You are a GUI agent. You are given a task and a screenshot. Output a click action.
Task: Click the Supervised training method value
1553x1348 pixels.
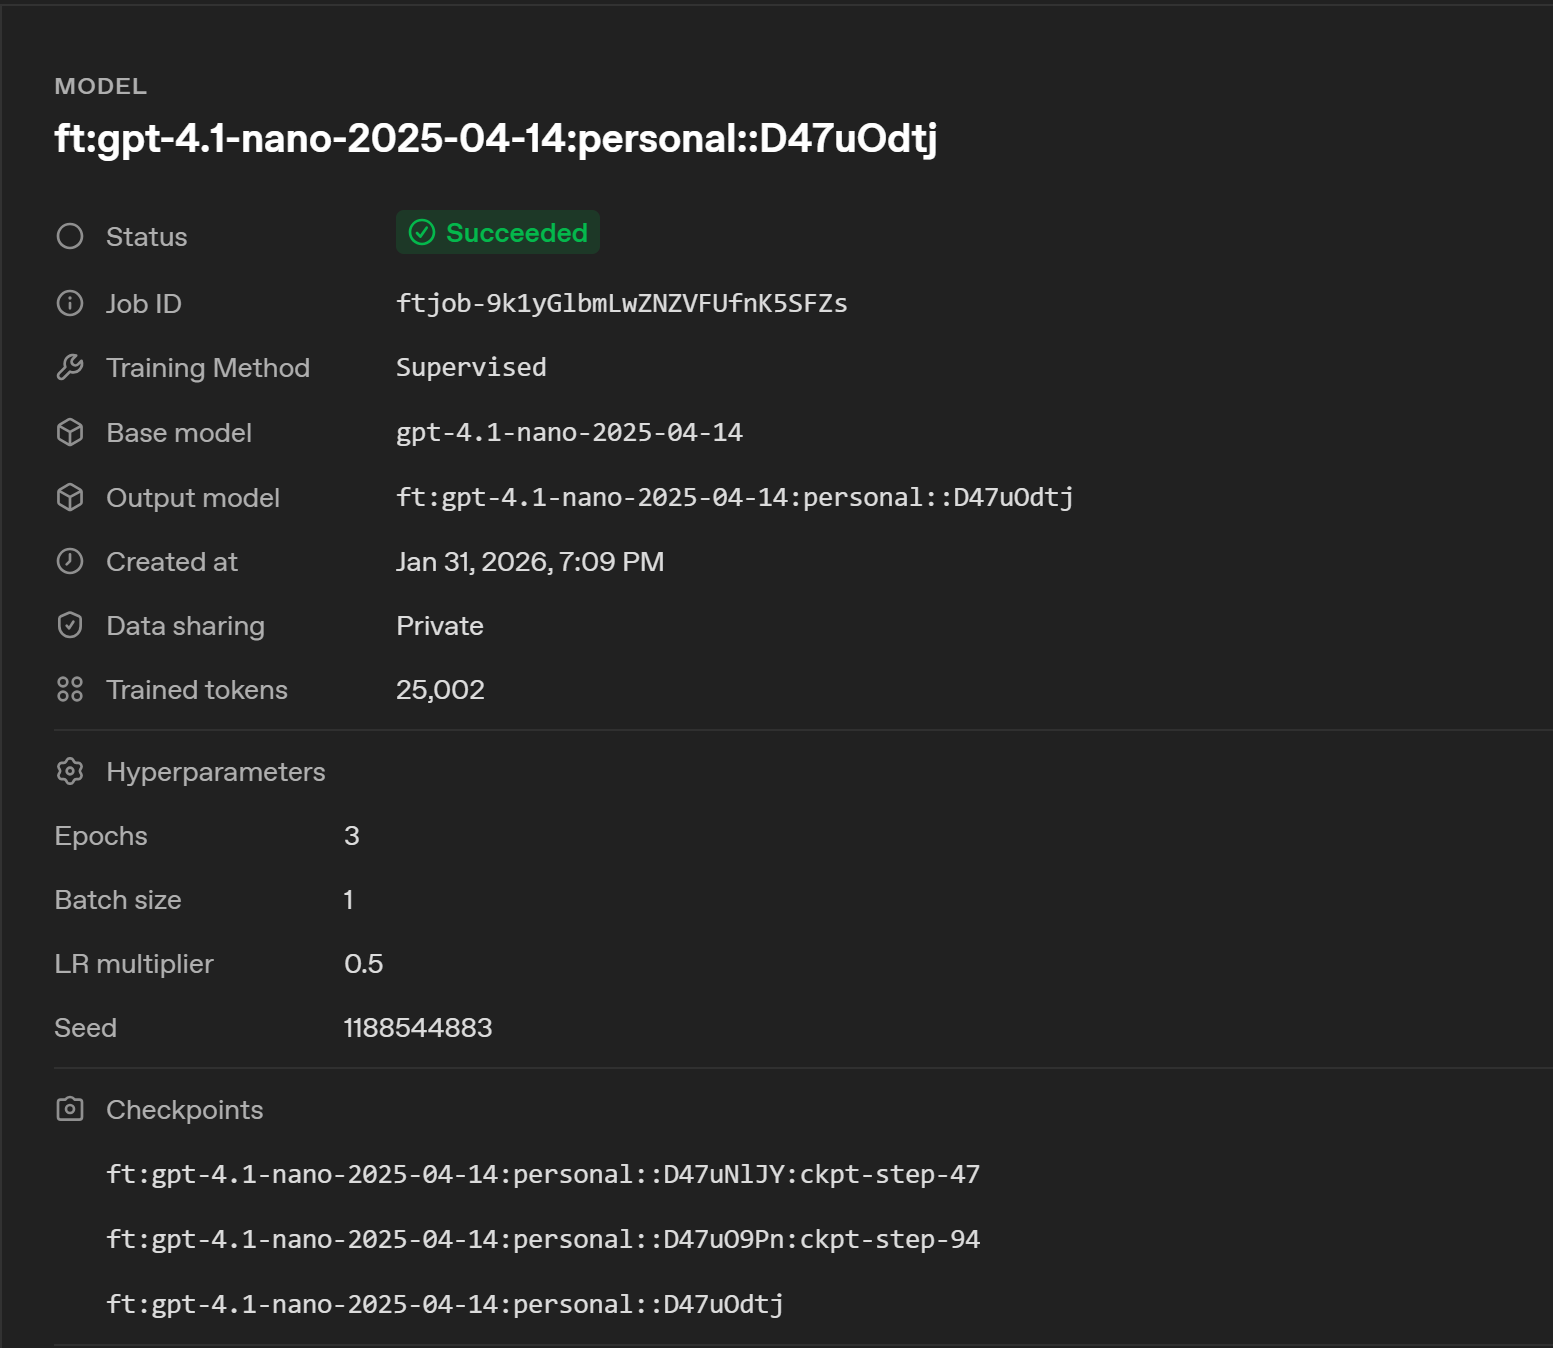pos(471,367)
